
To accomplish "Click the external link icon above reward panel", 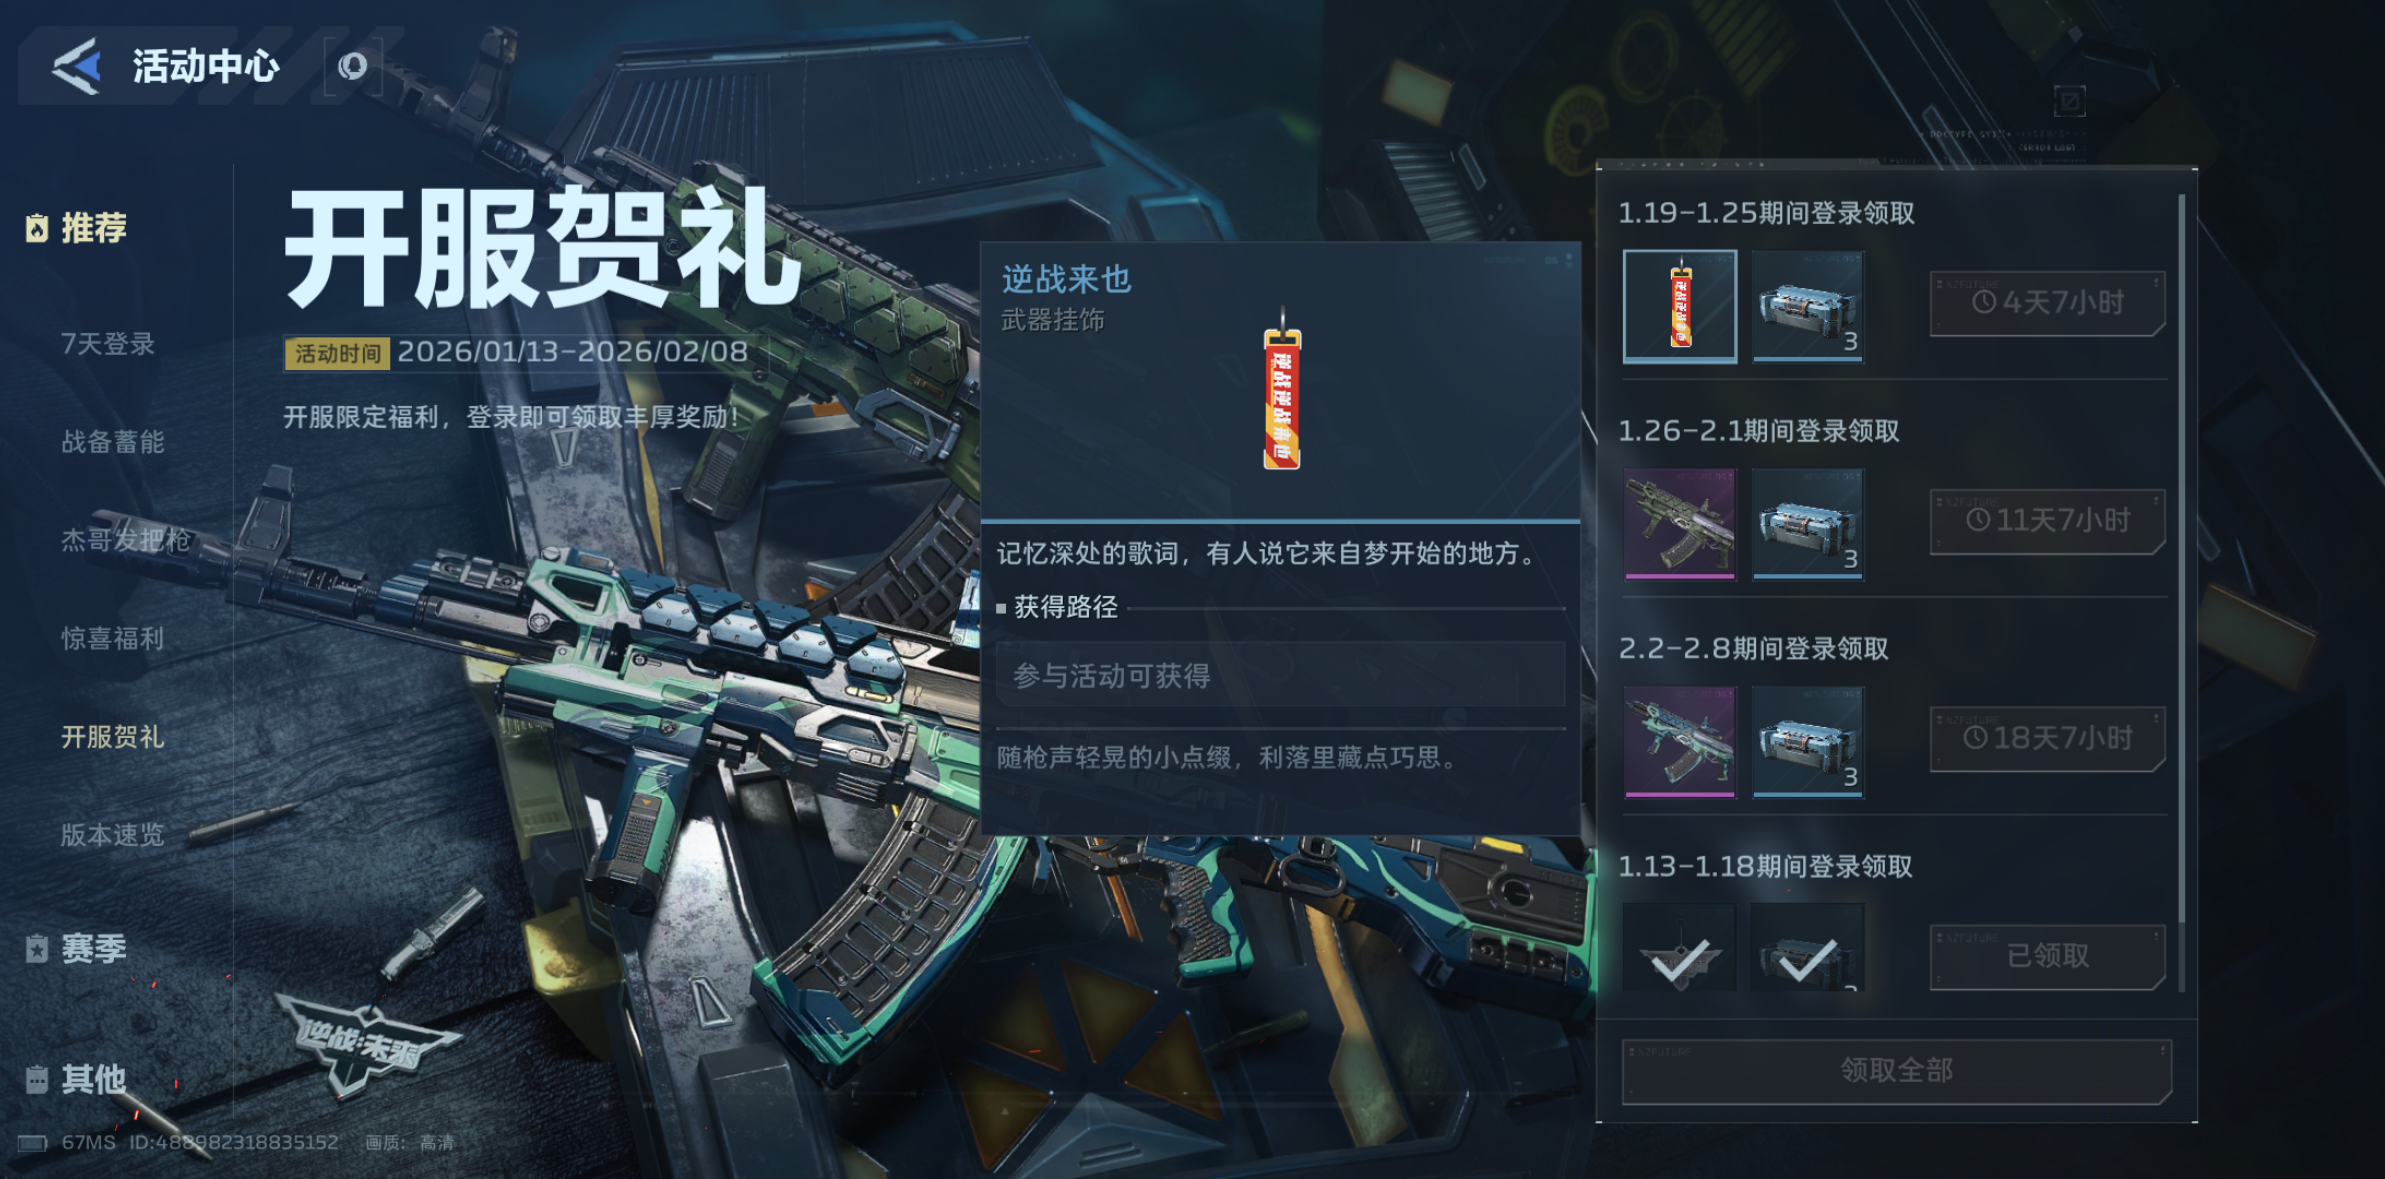I will 2069,101.
